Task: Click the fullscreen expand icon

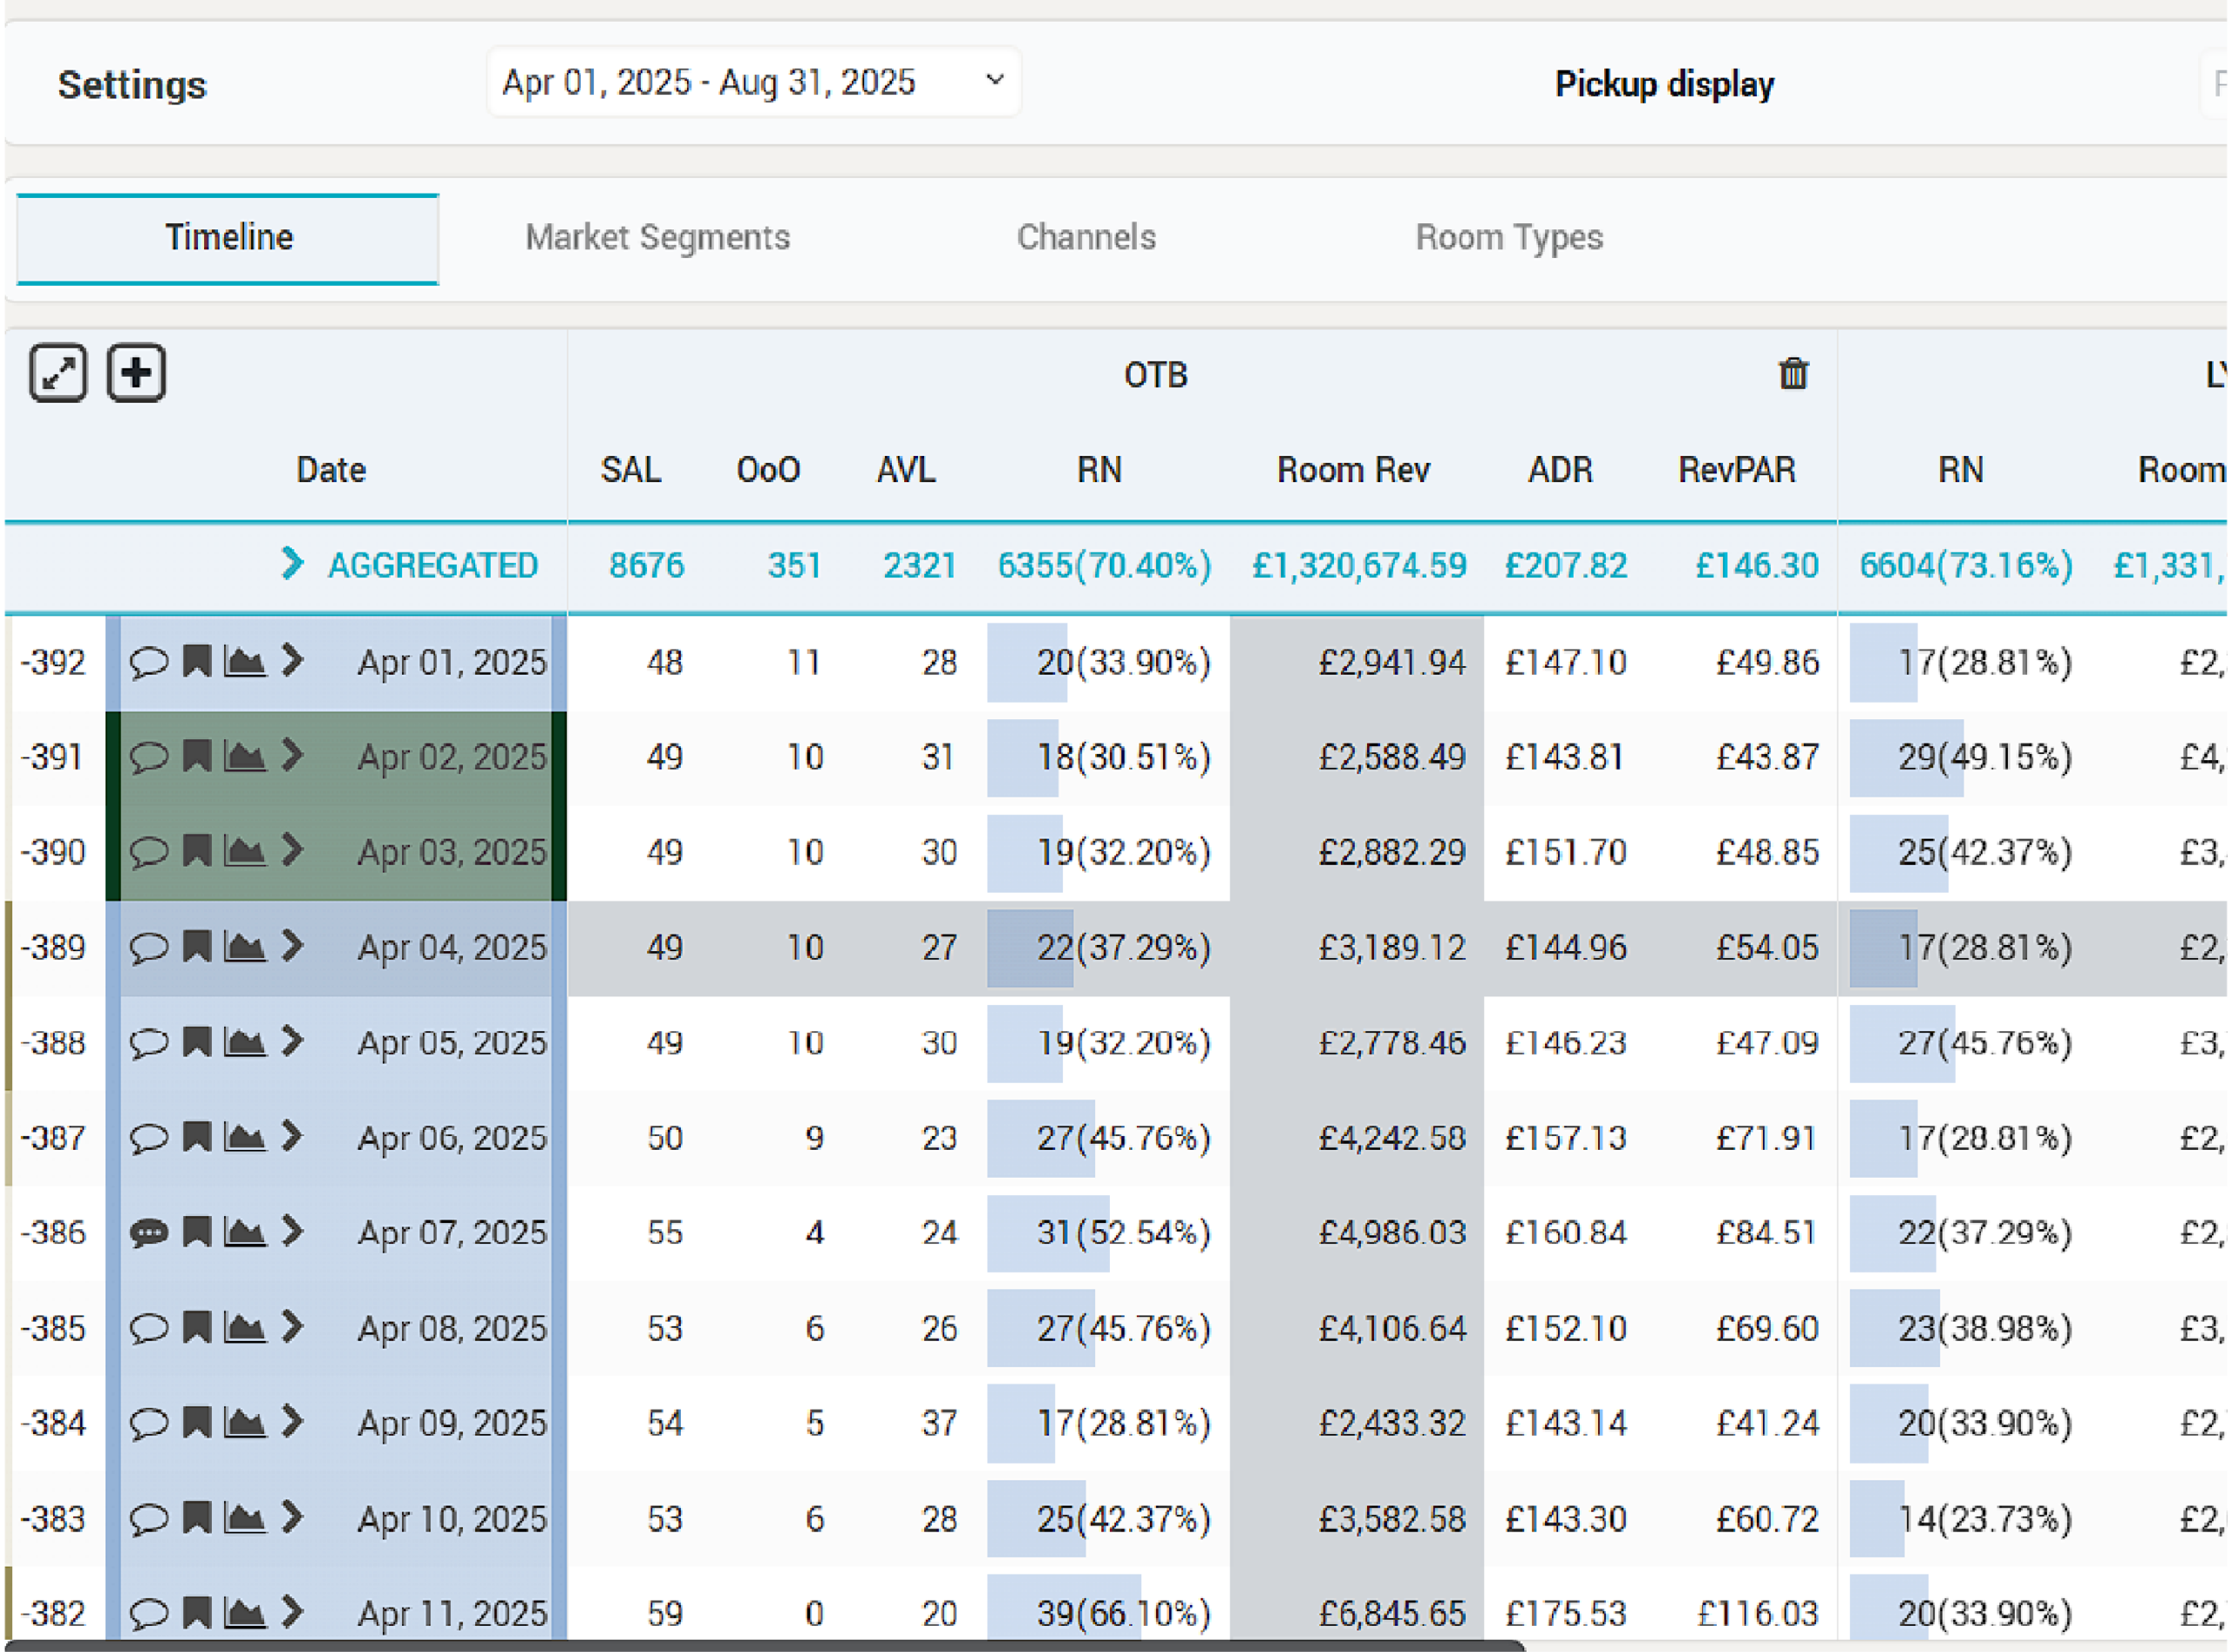Action: pyautogui.click(x=58, y=373)
